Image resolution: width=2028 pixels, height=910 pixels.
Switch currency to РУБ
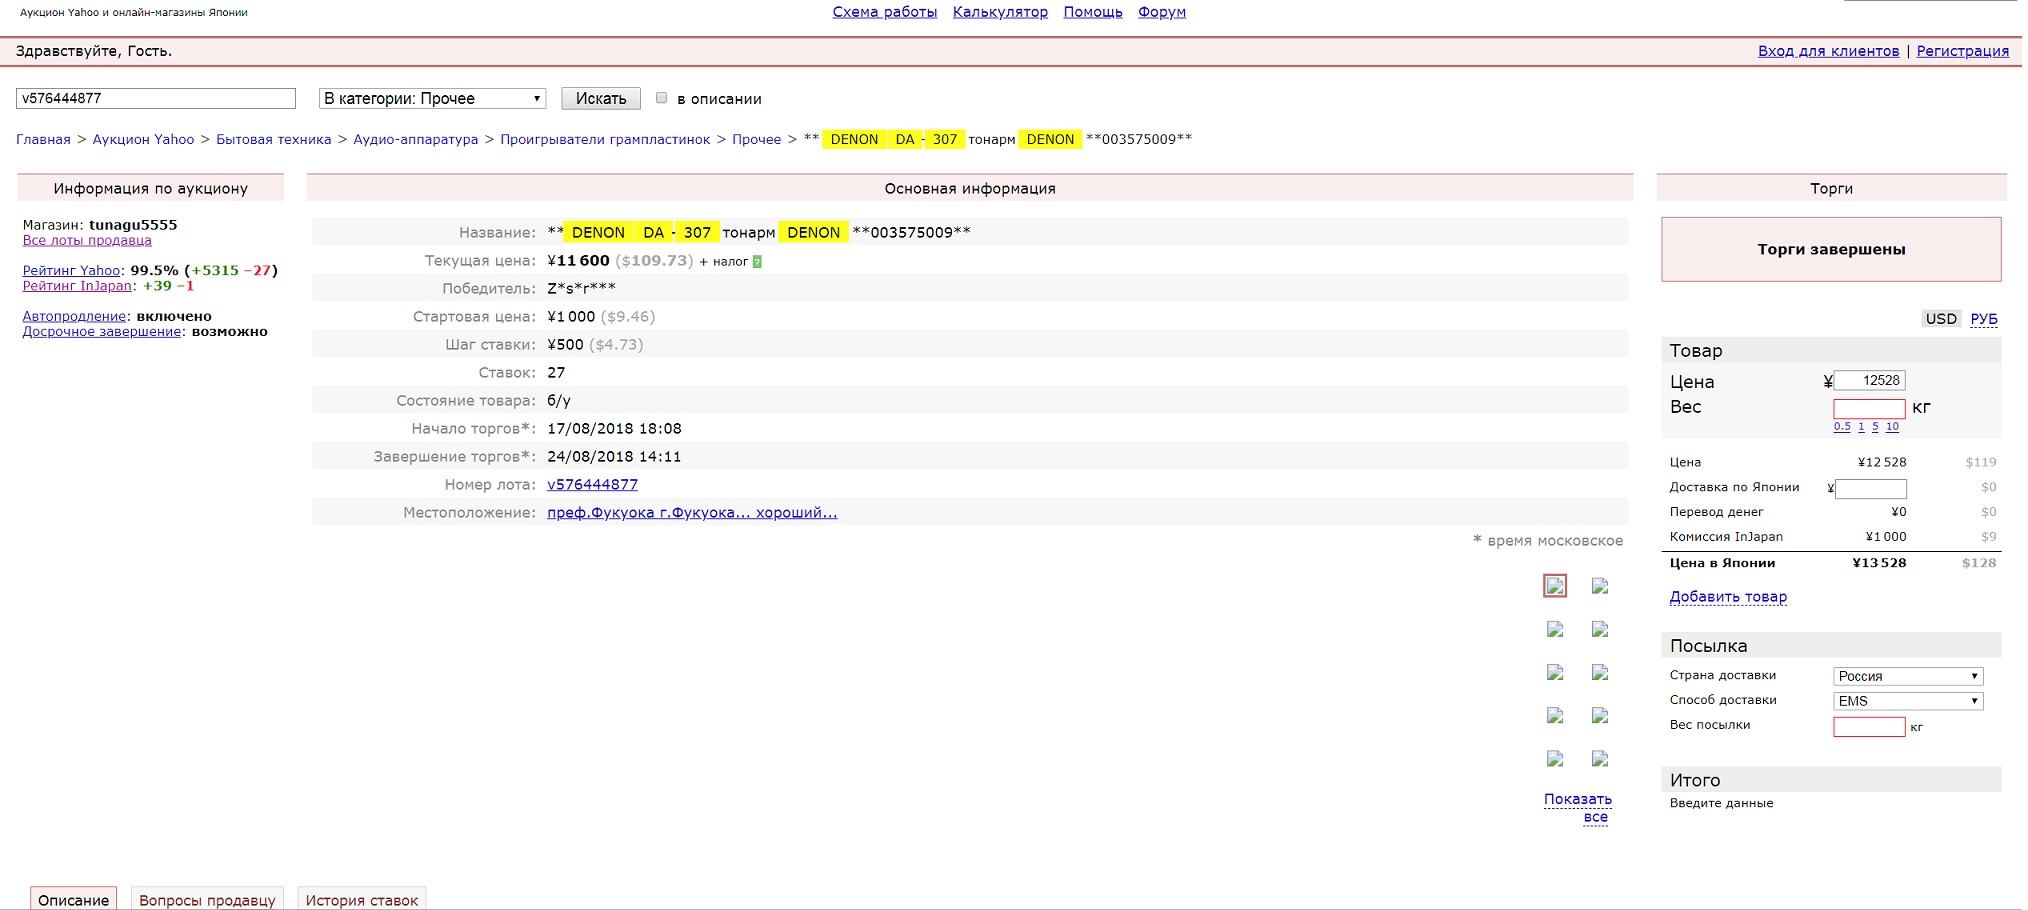1983,319
